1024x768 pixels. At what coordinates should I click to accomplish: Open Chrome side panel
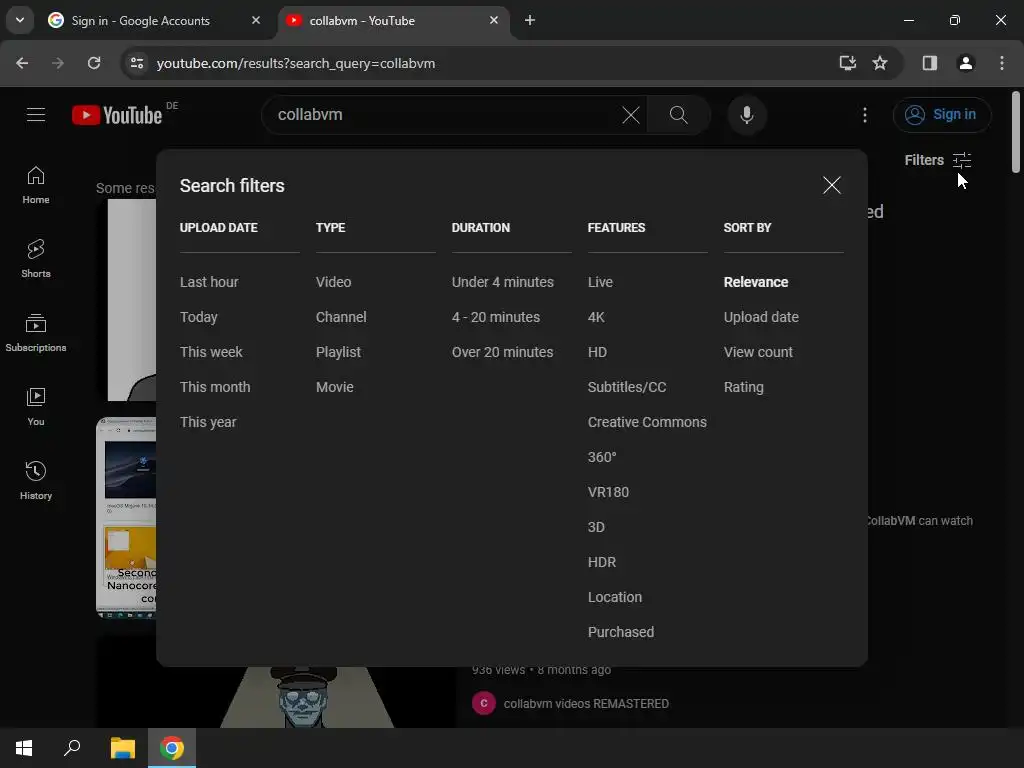pyautogui.click(x=929, y=63)
